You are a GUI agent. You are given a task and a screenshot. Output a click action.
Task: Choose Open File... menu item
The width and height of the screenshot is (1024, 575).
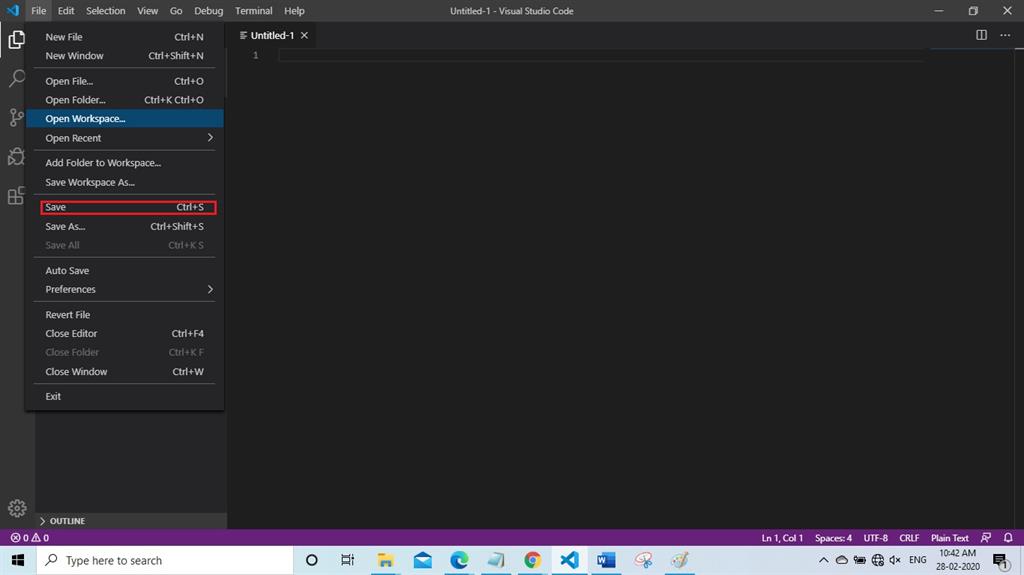125,81
